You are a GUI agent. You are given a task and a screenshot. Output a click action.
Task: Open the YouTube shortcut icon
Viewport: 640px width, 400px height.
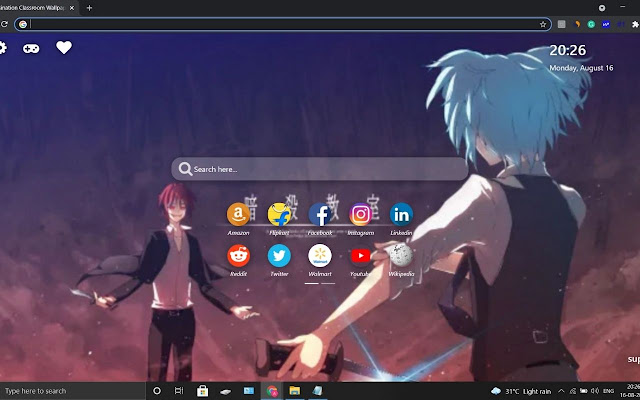[x=360, y=256]
